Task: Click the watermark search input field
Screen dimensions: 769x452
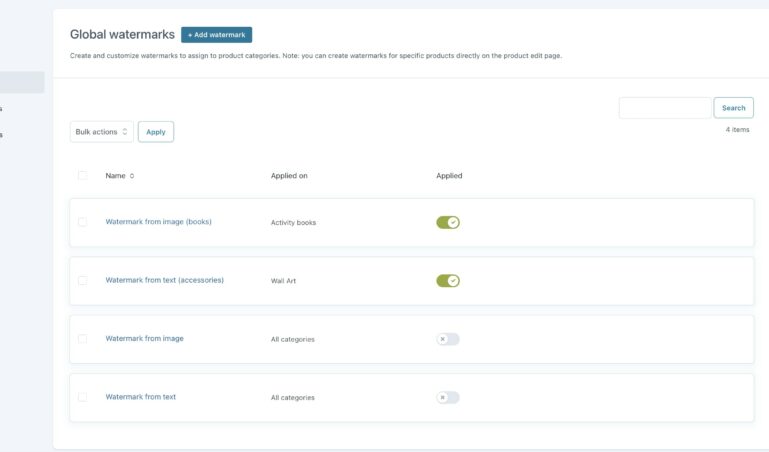Action: coord(664,108)
